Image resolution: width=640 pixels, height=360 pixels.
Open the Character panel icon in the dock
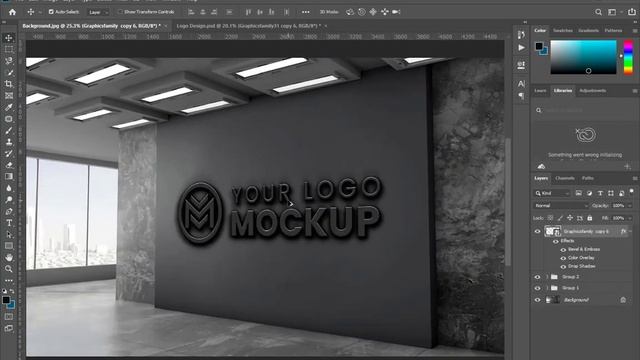(521, 84)
